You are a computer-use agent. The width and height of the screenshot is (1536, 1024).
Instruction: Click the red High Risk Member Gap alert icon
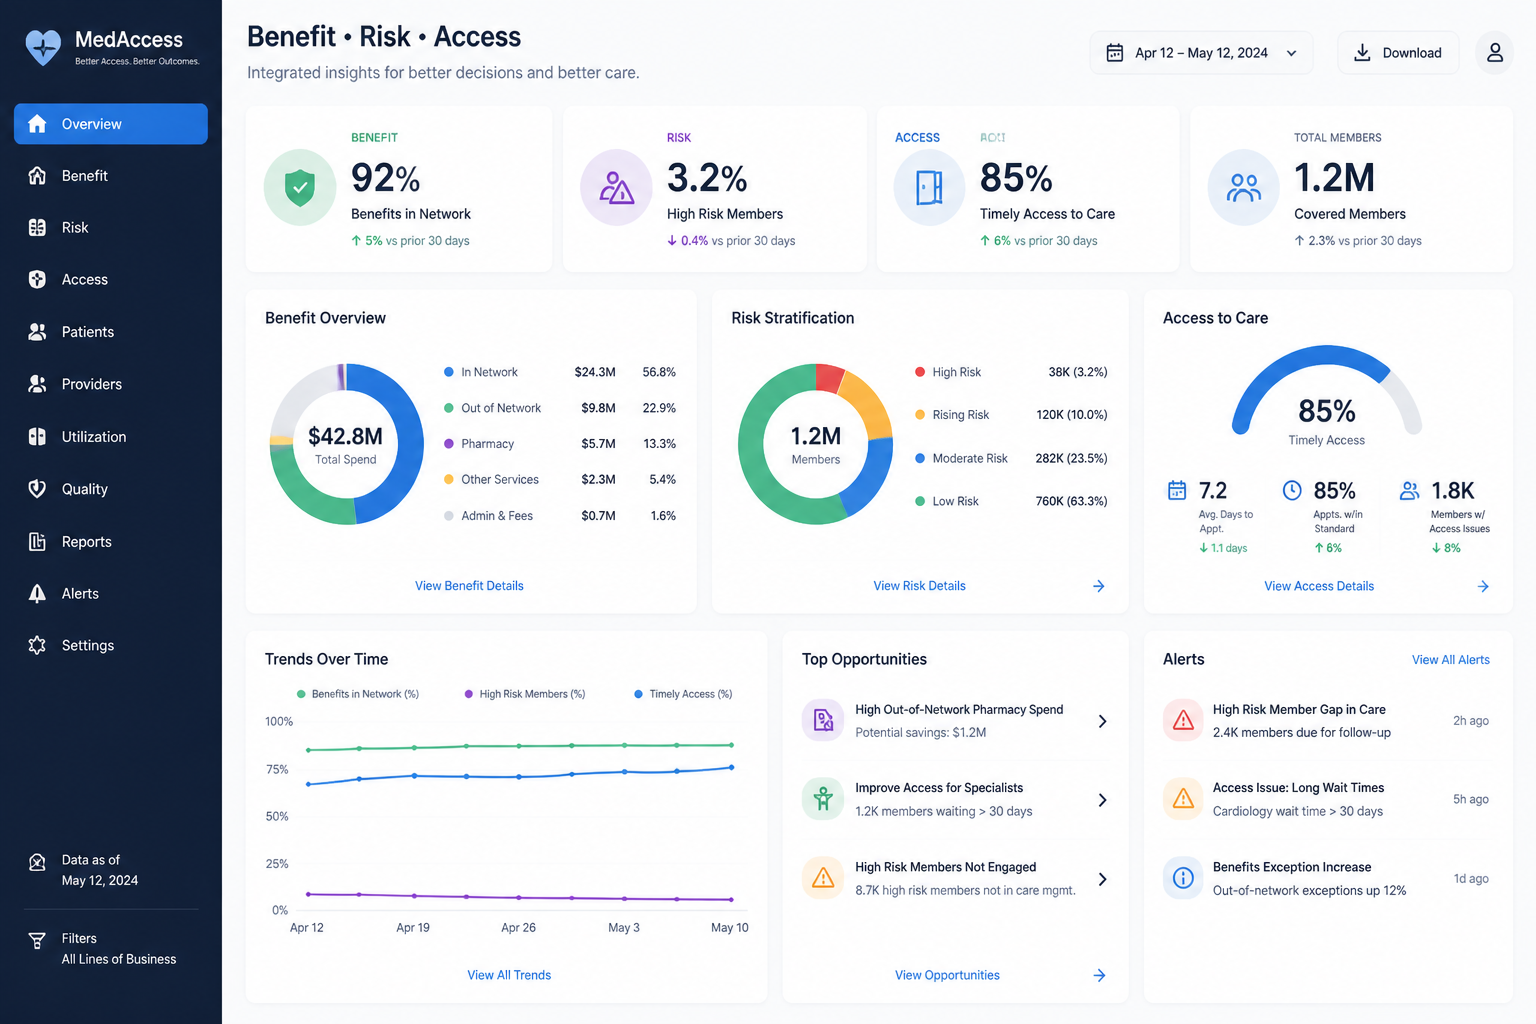1183,720
